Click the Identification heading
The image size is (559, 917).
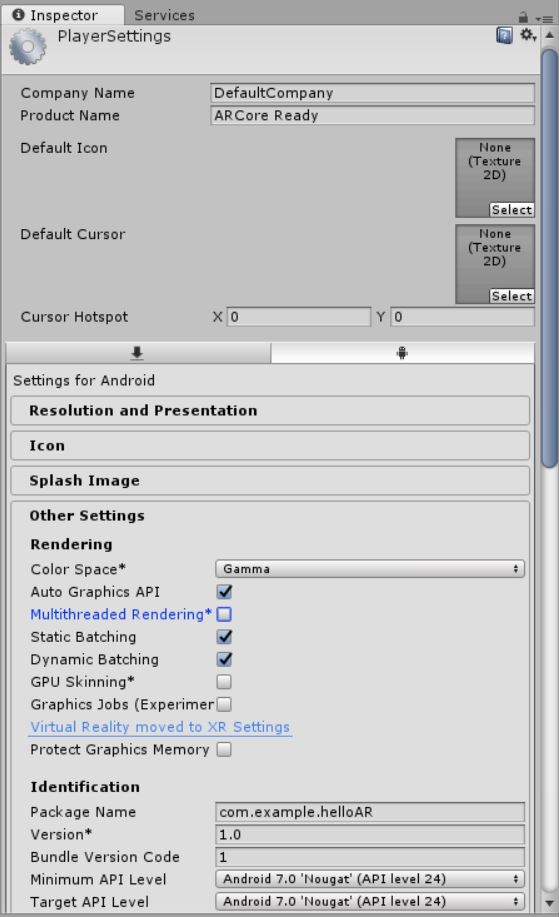[x=85, y=787]
